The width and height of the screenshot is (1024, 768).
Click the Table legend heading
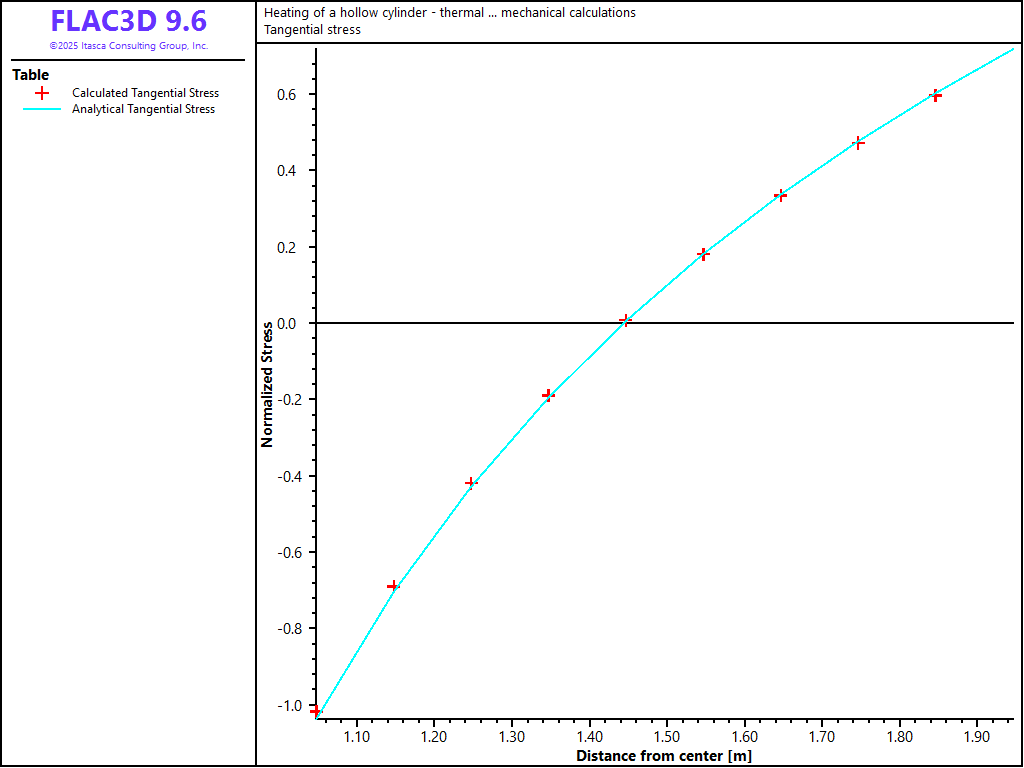coord(30,75)
